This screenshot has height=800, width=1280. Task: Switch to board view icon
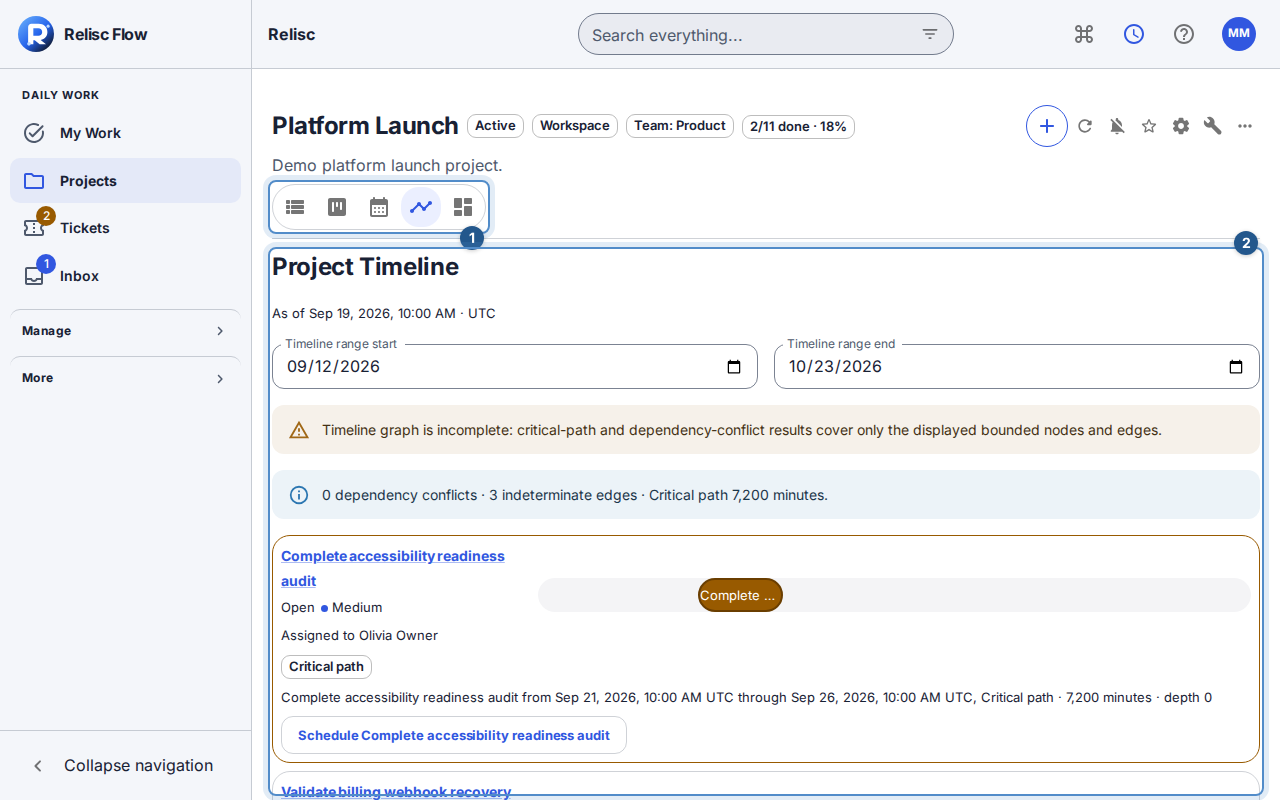pos(337,207)
